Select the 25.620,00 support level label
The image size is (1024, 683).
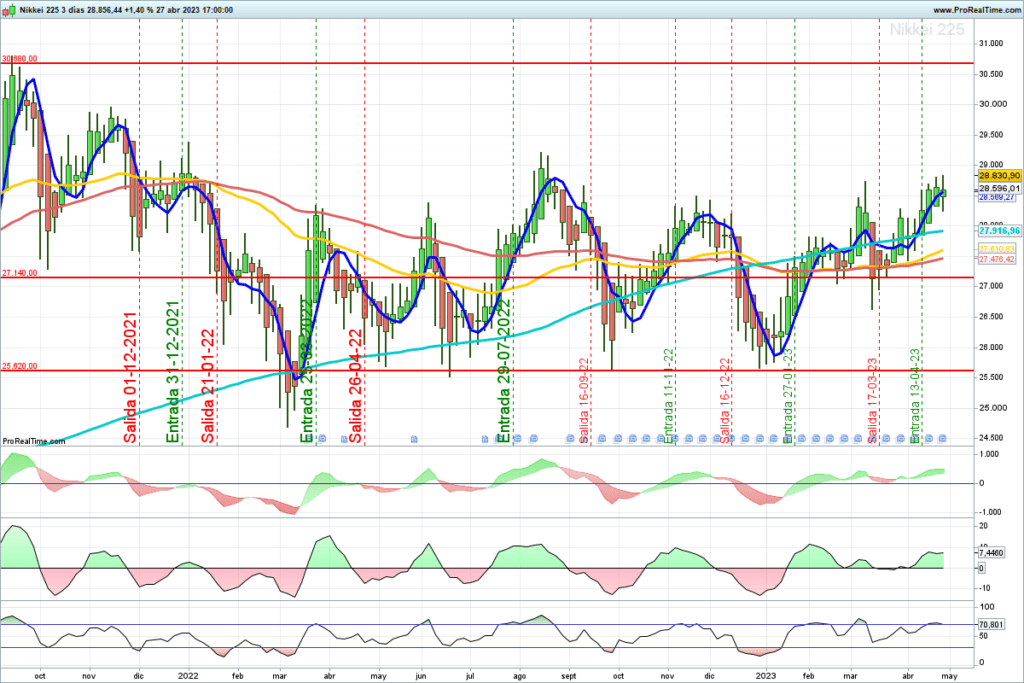point(20,366)
